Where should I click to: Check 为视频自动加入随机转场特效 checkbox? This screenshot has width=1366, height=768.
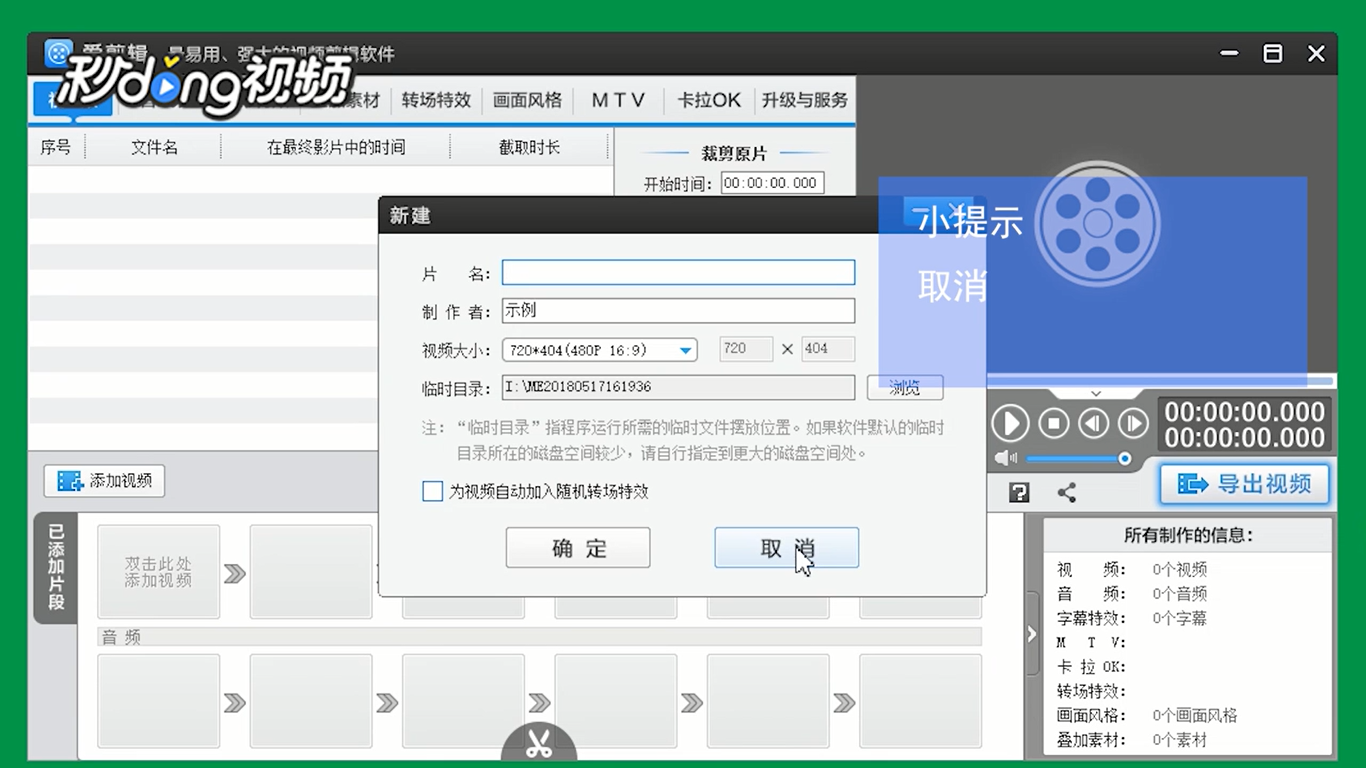[x=433, y=491]
